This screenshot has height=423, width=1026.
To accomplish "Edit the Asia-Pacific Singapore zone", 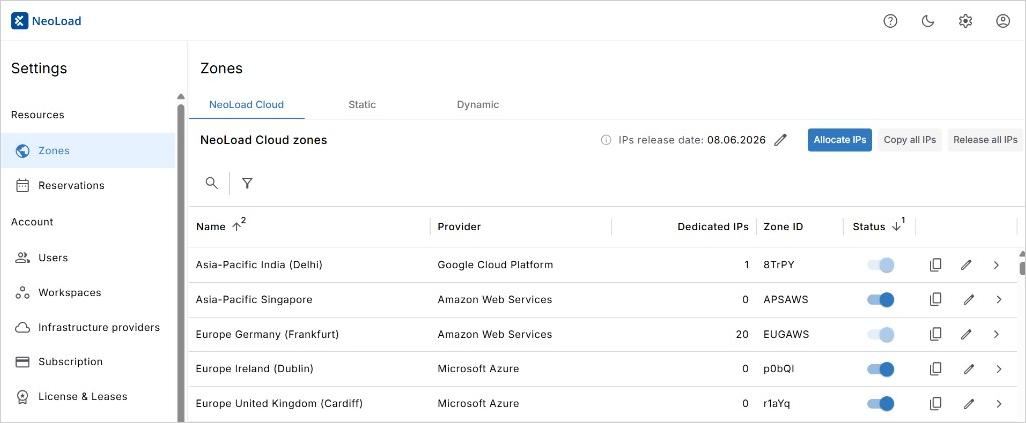I will (x=969, y=299).
